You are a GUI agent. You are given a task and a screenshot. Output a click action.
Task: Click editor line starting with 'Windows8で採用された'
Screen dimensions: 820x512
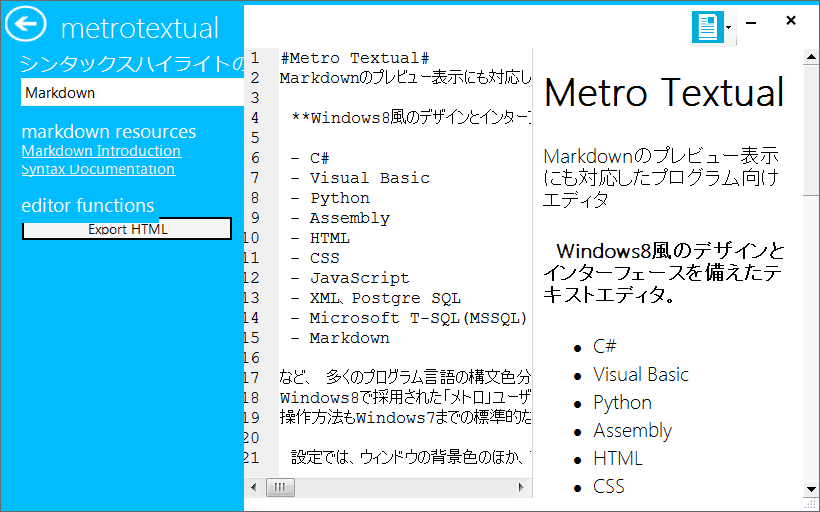point(406,397)
